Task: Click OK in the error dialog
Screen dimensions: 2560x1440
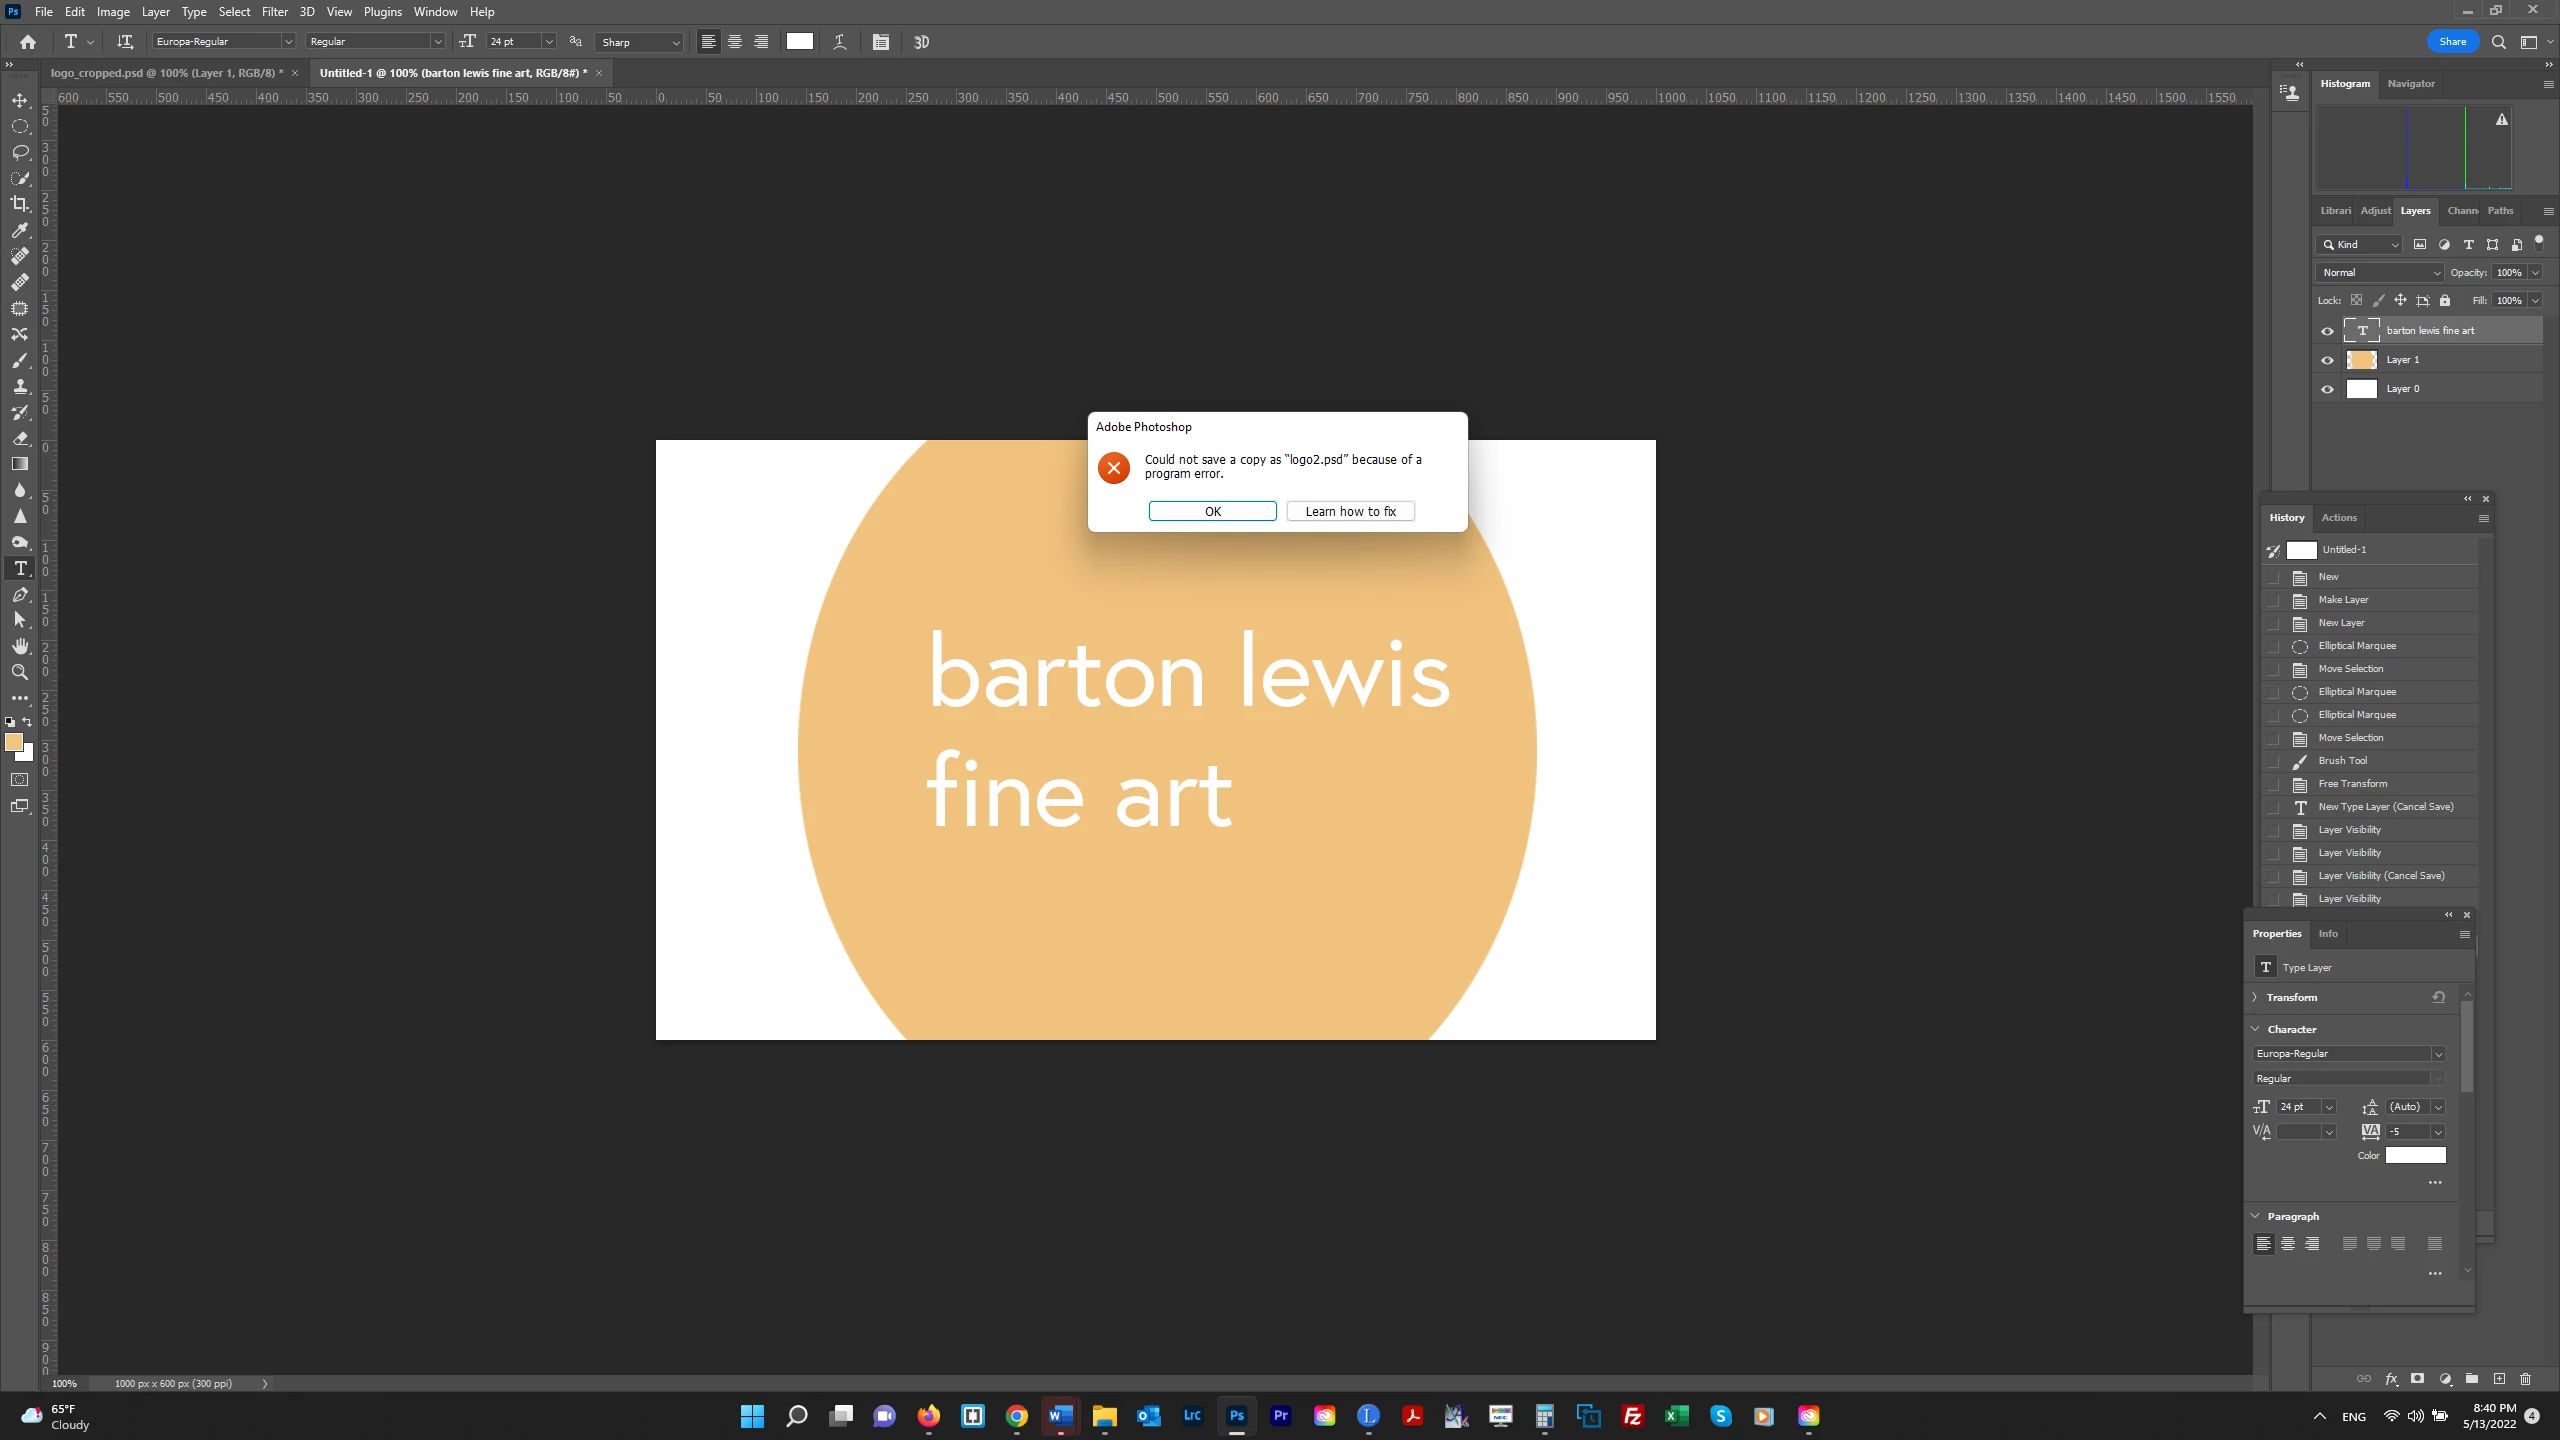Action: [x=1212, y=511]
